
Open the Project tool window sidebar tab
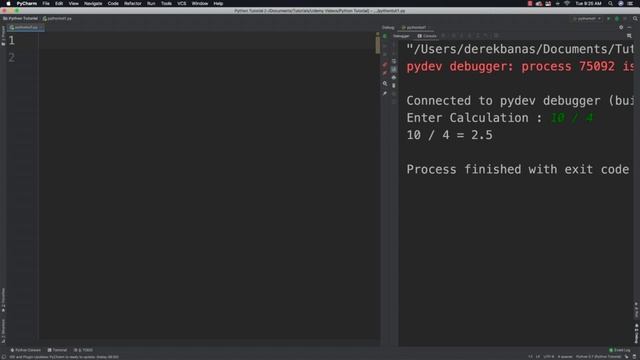coord(3,36)
